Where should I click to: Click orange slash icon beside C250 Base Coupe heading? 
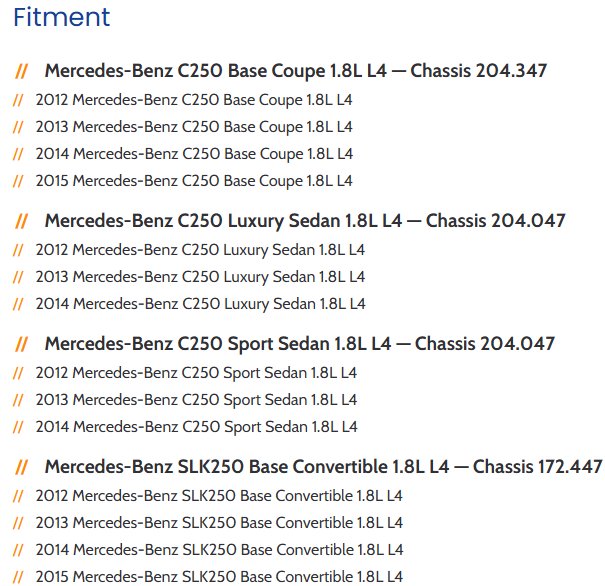[x=22, y=72]
